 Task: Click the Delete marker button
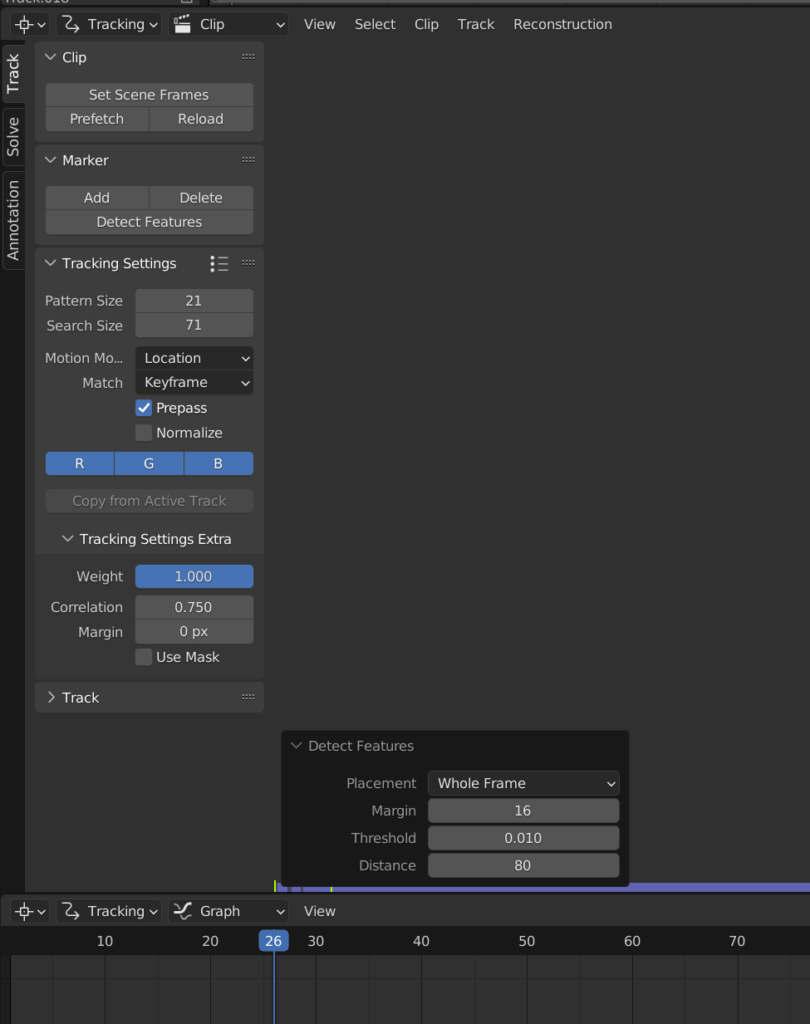coord(201,197)
